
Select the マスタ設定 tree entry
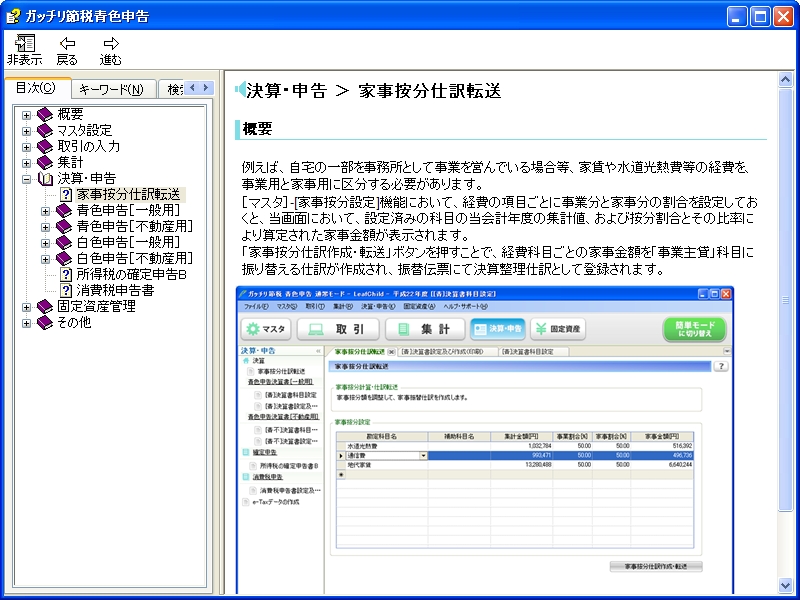tap(84, 131)
